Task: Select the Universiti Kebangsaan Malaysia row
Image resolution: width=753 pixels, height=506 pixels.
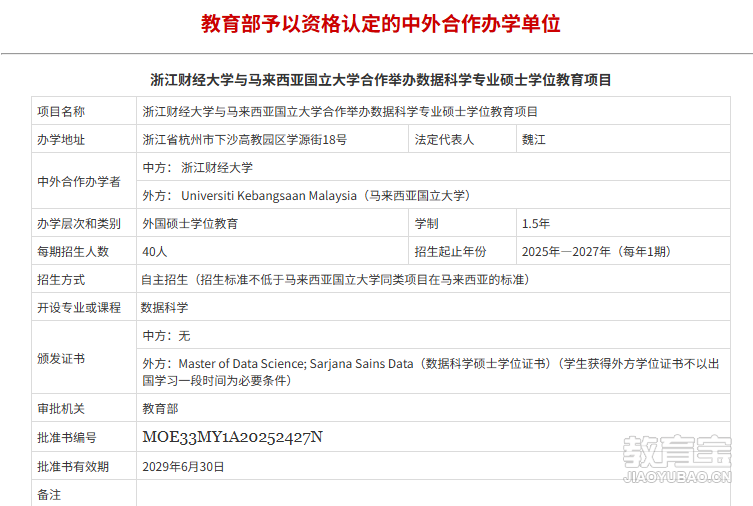Action: [x=433, y=195]
